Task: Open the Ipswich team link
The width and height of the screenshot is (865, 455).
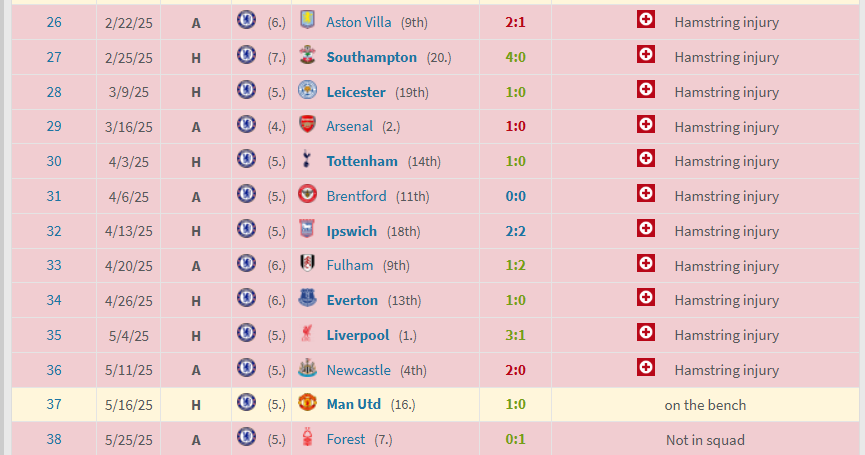Action: pos(351,231)
